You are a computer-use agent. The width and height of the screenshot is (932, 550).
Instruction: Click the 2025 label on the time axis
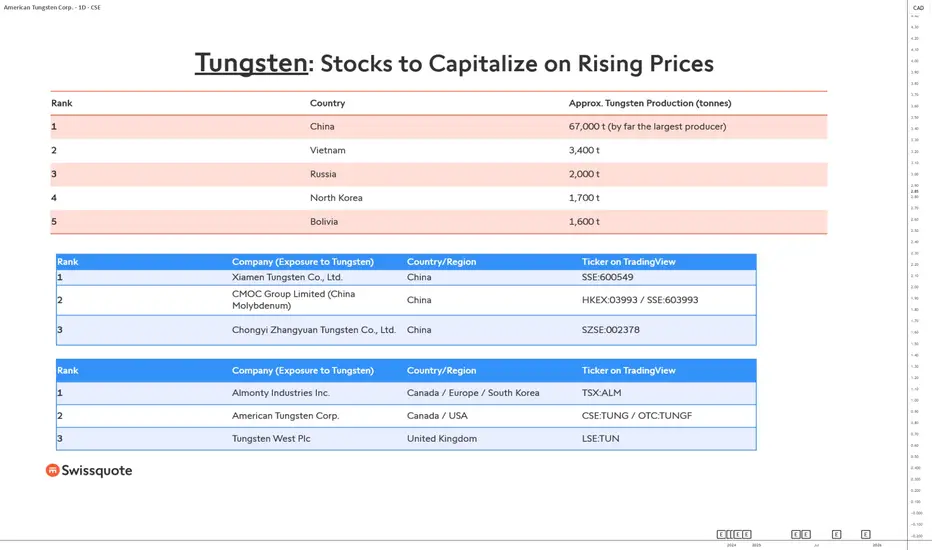click(x=757, y=546)
